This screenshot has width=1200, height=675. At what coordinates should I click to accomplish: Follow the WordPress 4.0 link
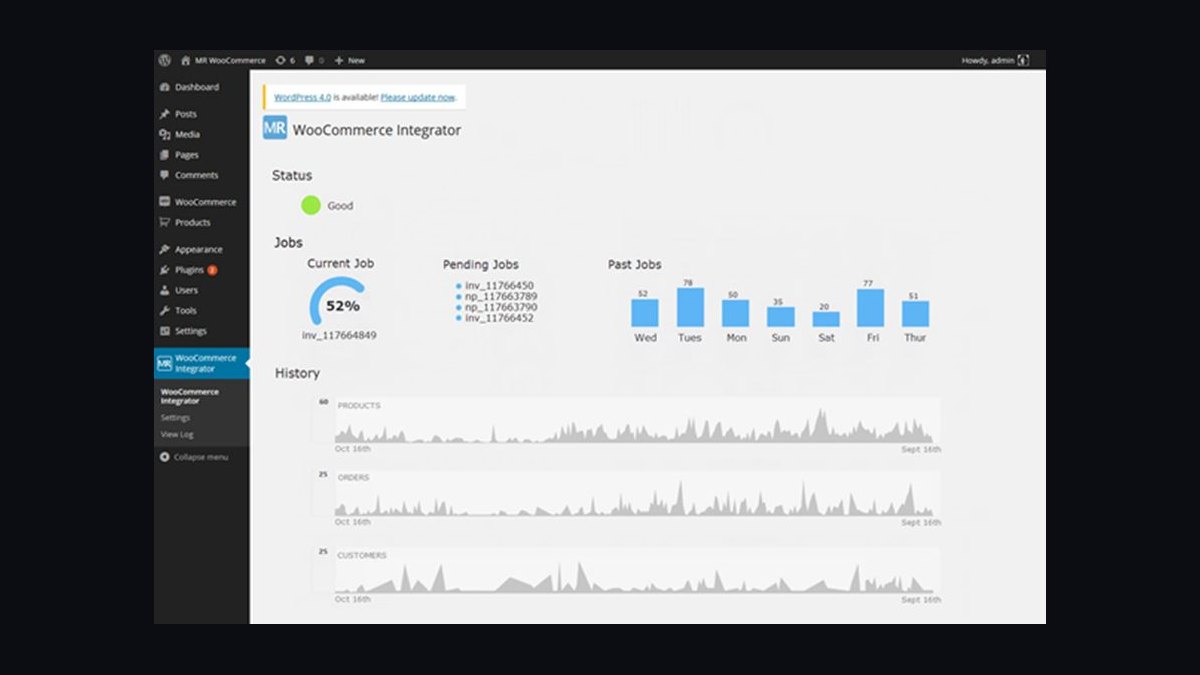[302, 97]
